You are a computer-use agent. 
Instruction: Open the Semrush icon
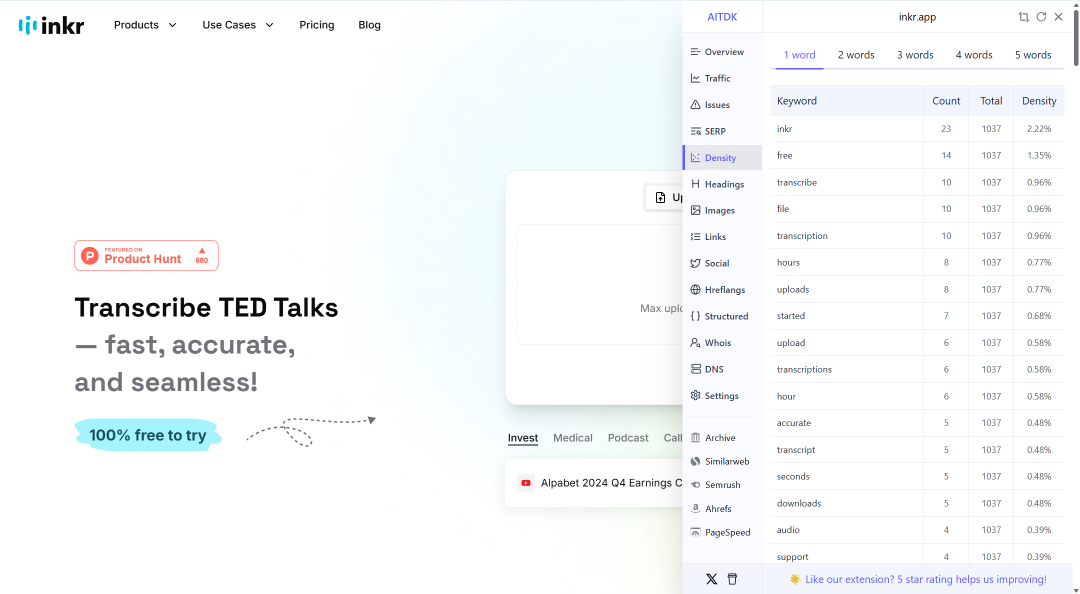click(696, 485)
